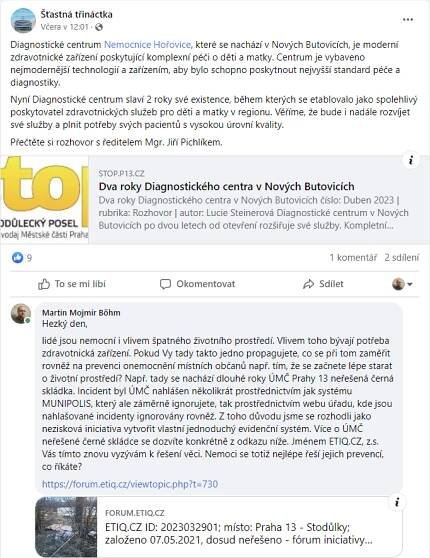Image resolution: width=430 pixels, height=558 pixels.
Task: Click the info icon on STOP.P13.CZ link preview
Action: [x=411, y=160]
